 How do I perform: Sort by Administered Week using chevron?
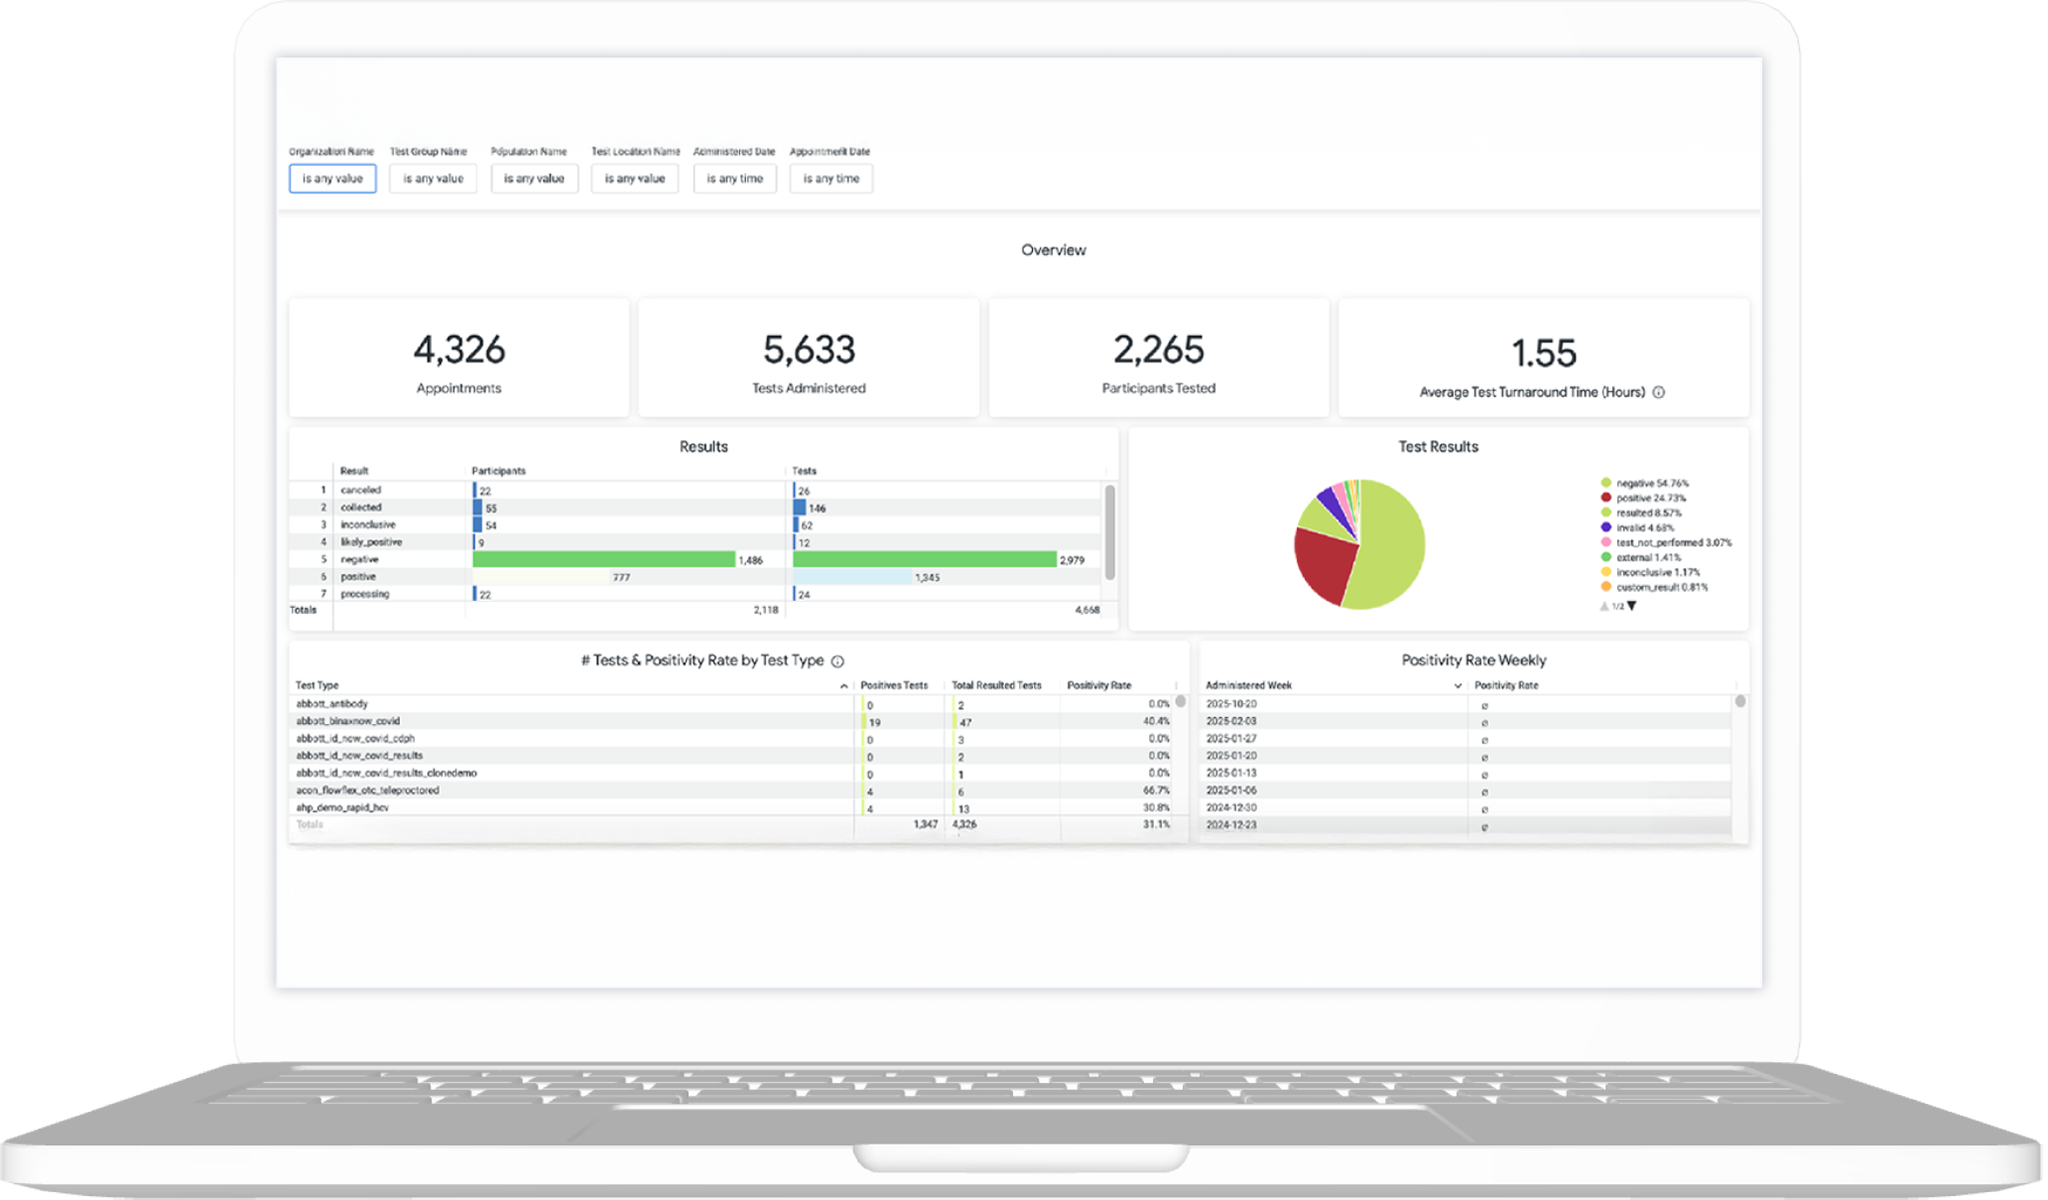[1457, 686]
